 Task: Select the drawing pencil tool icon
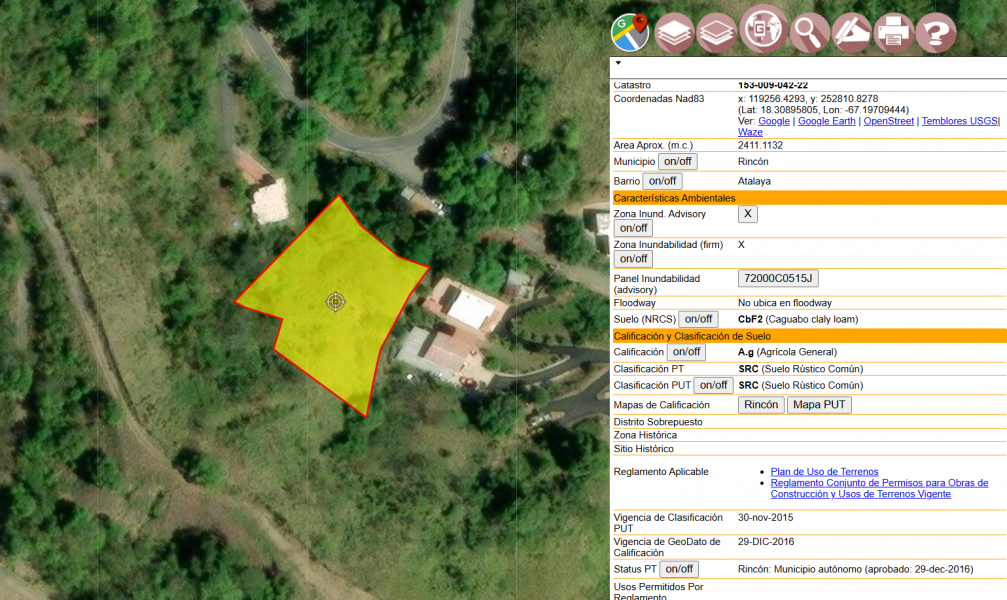tap(849, 31)
